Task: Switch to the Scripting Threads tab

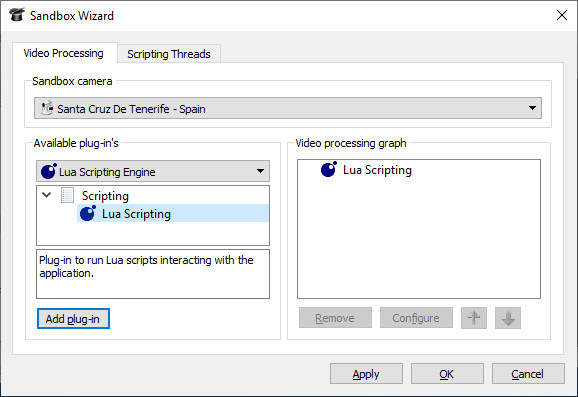Action: (169, 54)
